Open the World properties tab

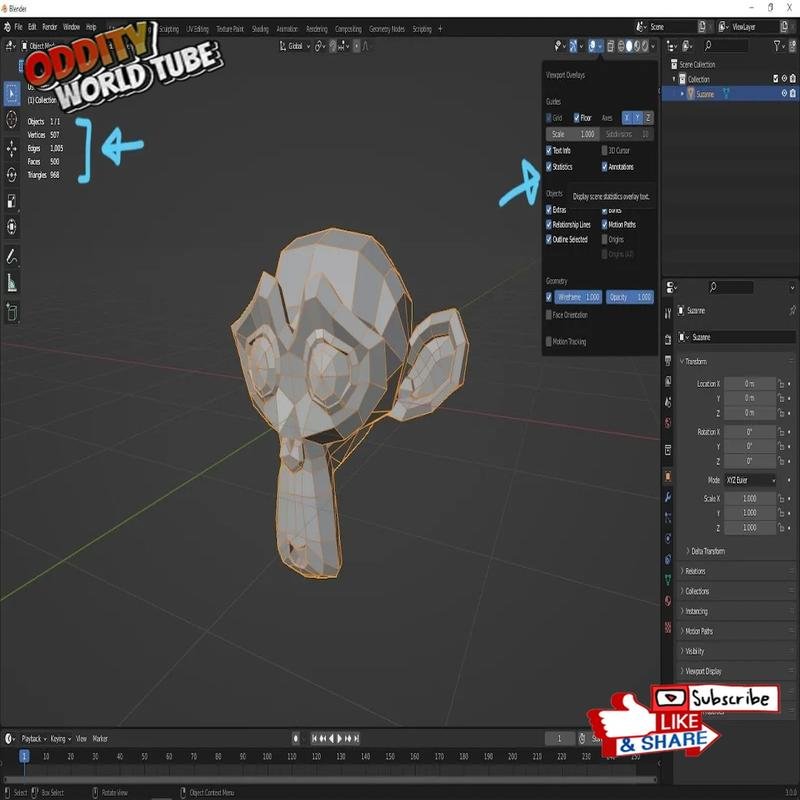tap(668, 423)
